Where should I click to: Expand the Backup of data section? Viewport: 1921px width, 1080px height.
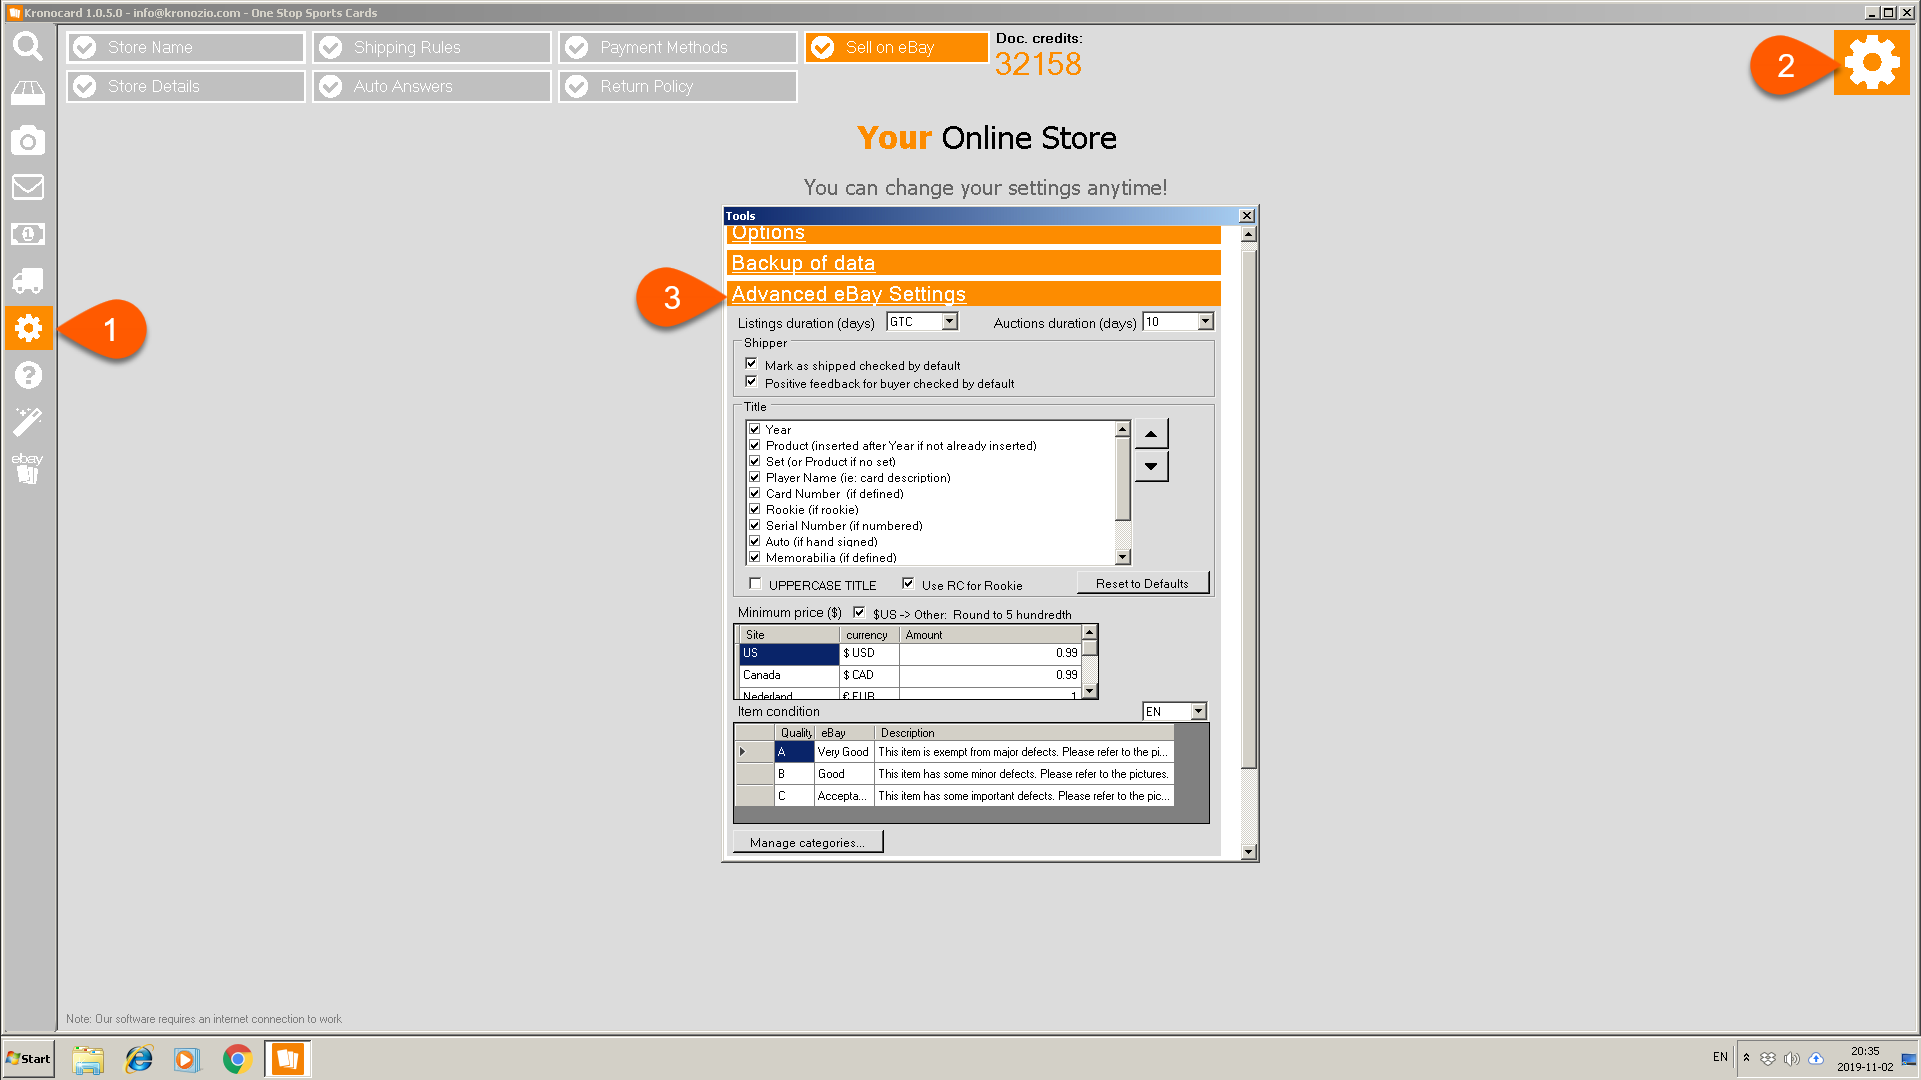coord(803,263)
